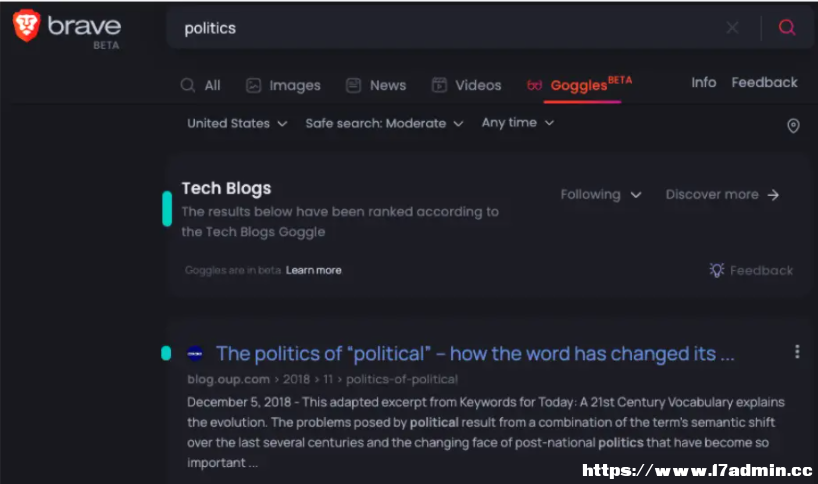The height and width of the screenshot is (484, 818).
Task: Select the Goggles BETA tab
Action: [x=580, y=85]
